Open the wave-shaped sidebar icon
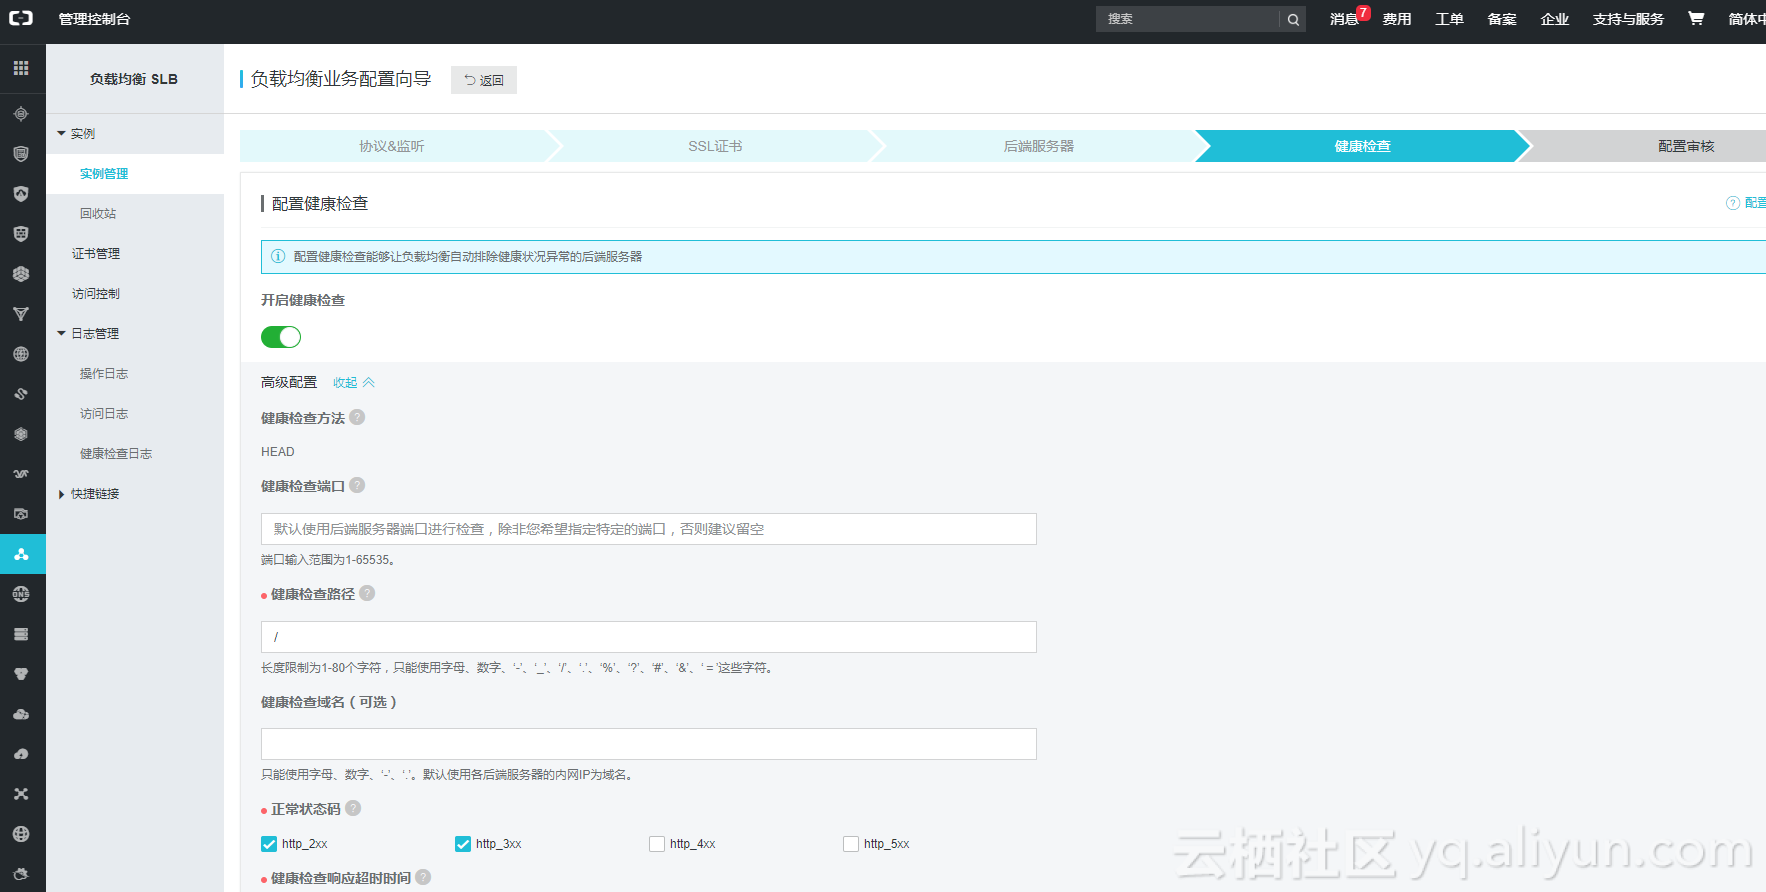Image resolution: width=1766 pixels, height=892 pixels. [x=21, y=474]
